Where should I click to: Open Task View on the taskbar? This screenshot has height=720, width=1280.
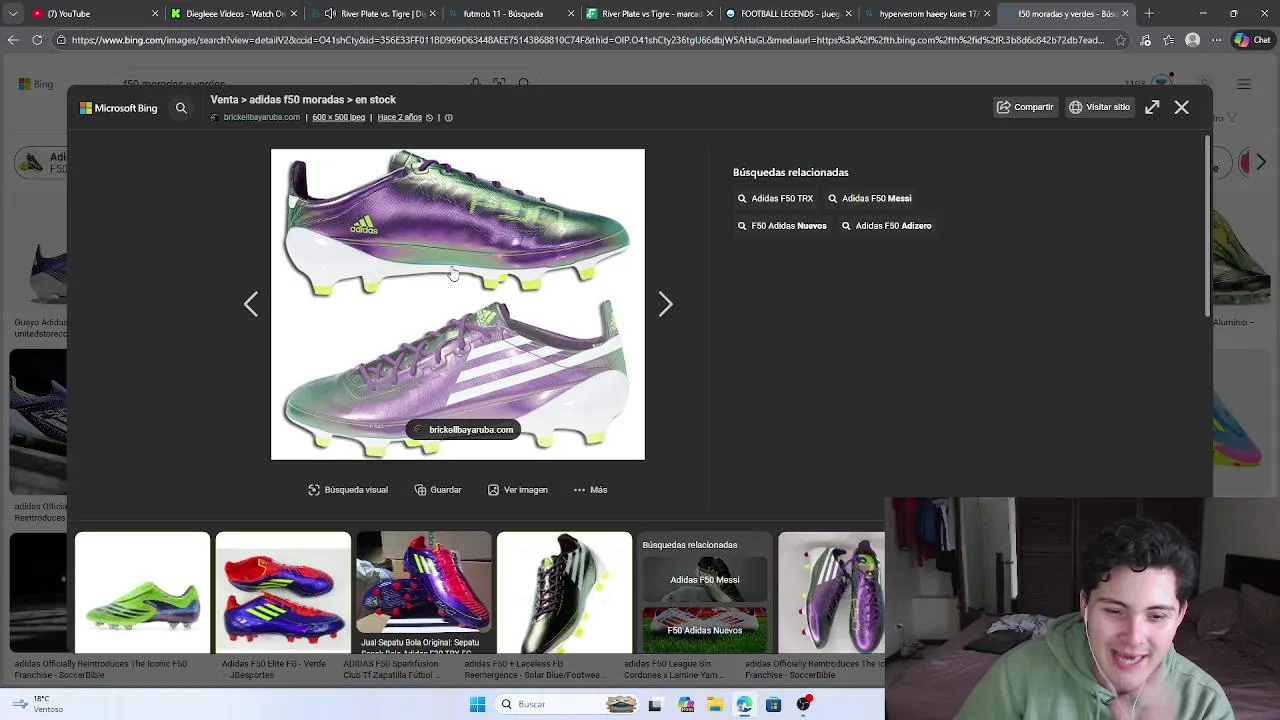coord(655,705)
